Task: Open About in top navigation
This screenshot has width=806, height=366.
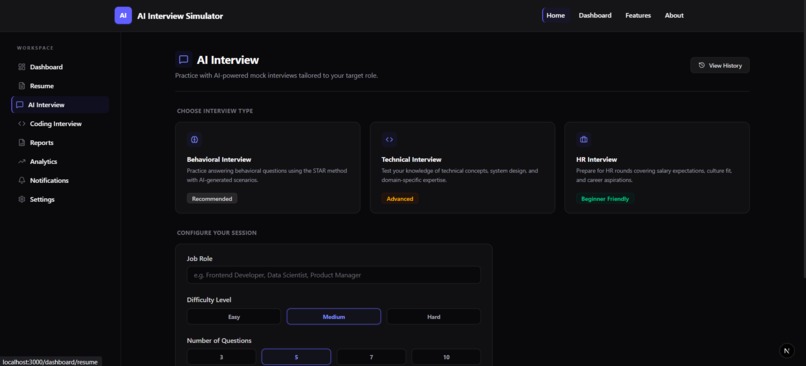Action: coord(674,15)
